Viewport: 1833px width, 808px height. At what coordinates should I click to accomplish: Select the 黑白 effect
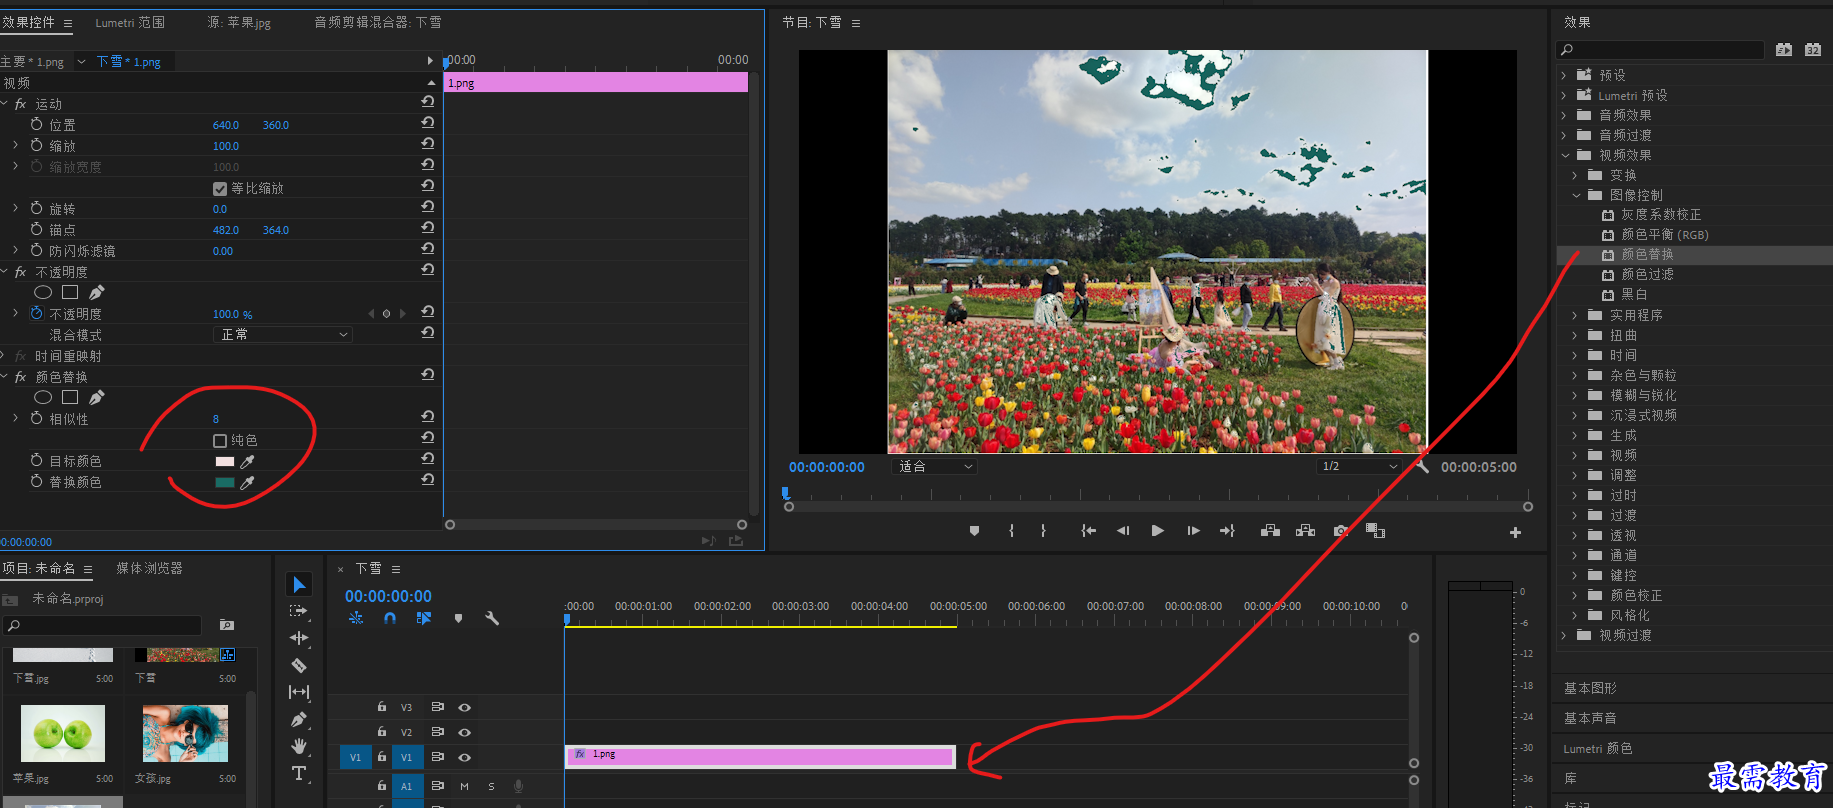coord(1634,295)
